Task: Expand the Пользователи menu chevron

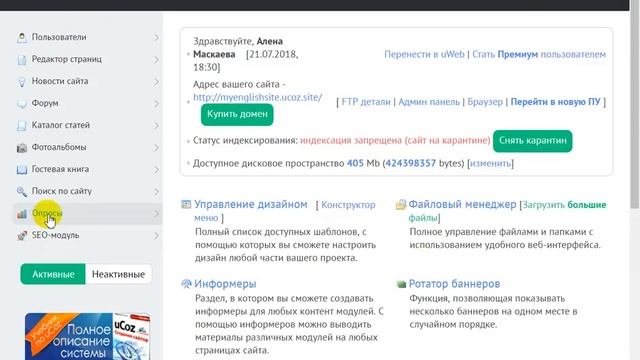Action: [x=156, y=38]
